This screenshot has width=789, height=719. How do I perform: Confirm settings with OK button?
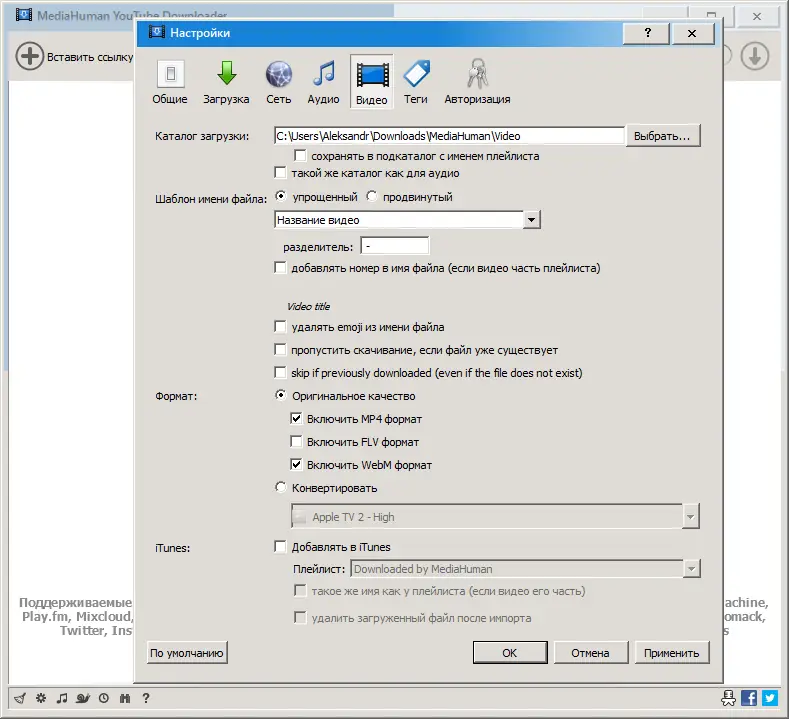(x=510, y=653)
